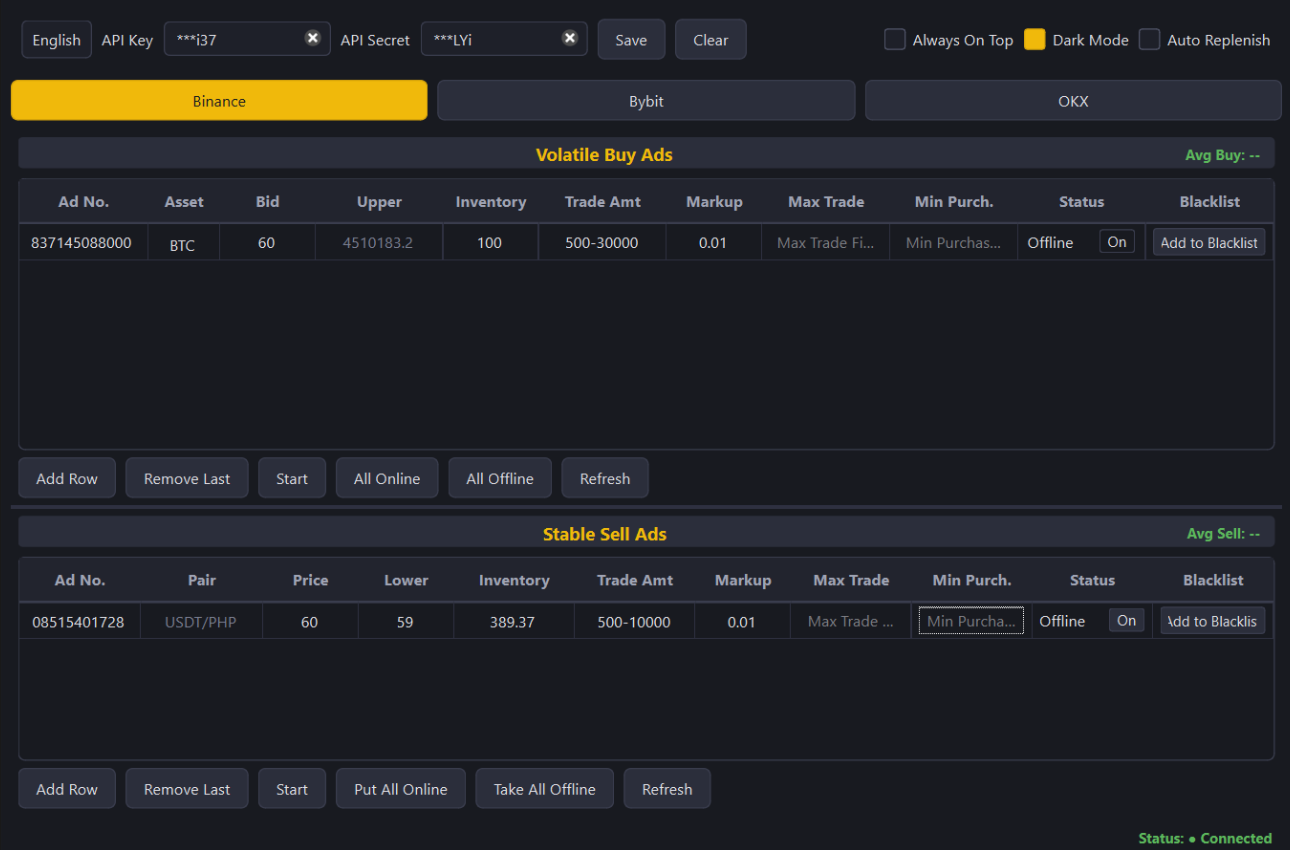Open the English language selector

coord(56,39)
